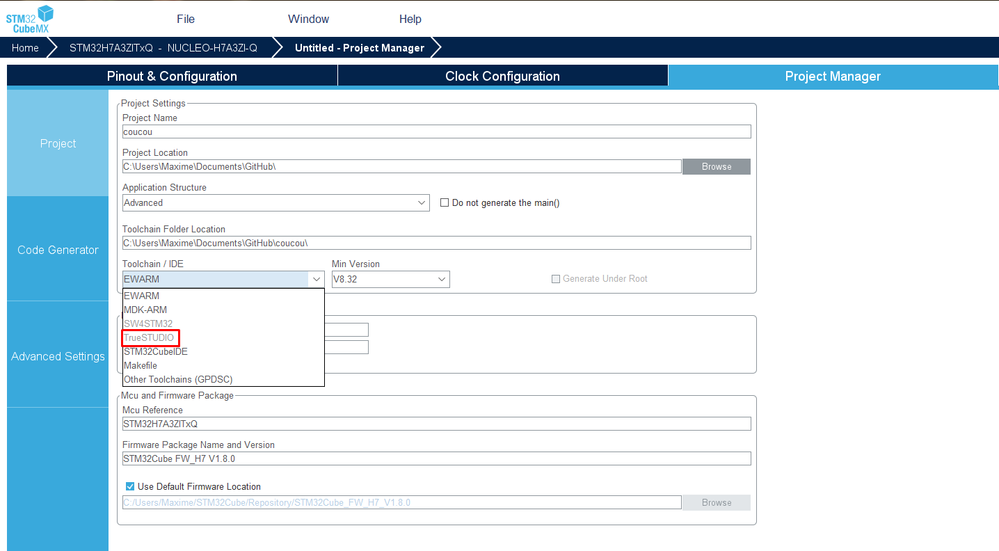999x551 pixels.
Task: Click the Toolchain Folder Location field
Action: [x=436, y=243]
